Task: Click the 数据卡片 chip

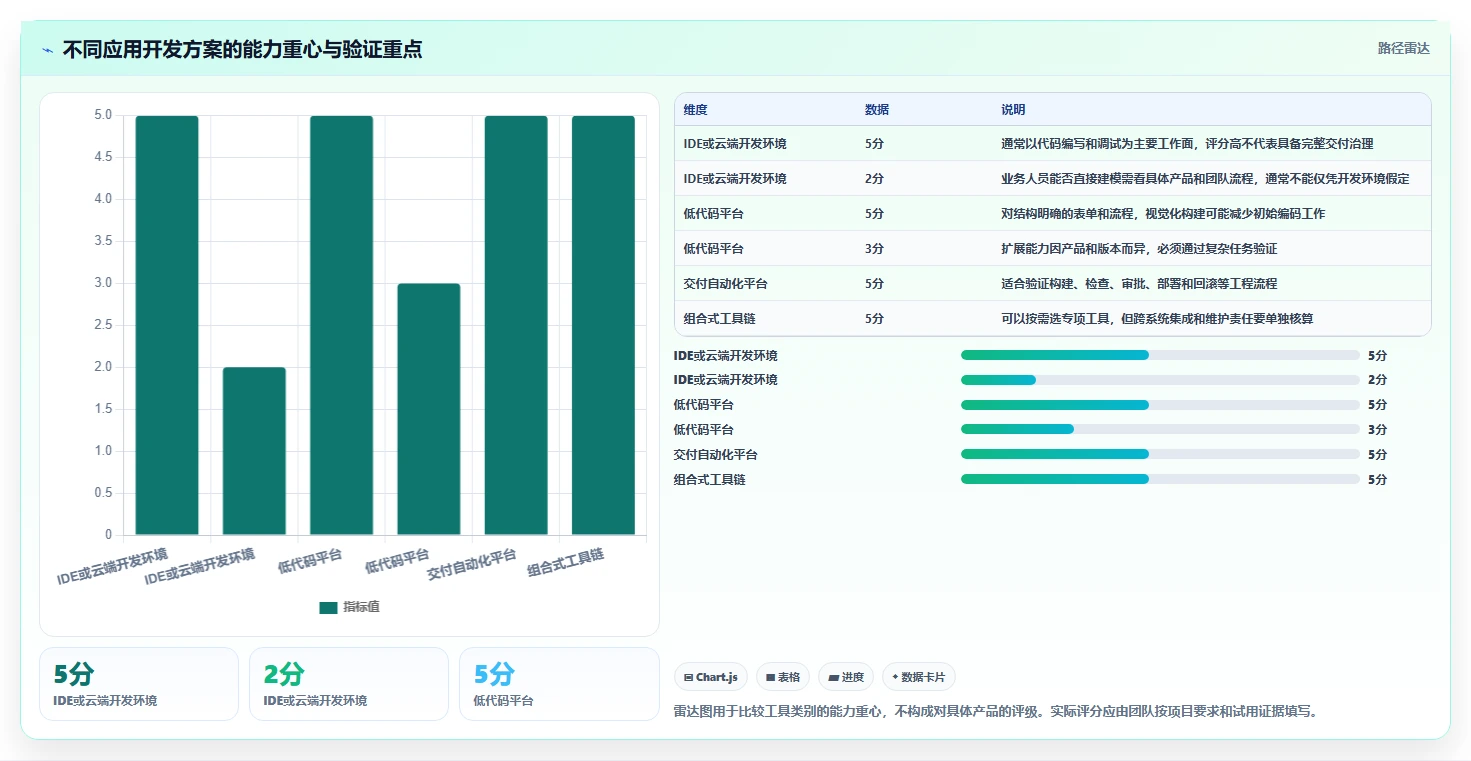Action: 919,677
